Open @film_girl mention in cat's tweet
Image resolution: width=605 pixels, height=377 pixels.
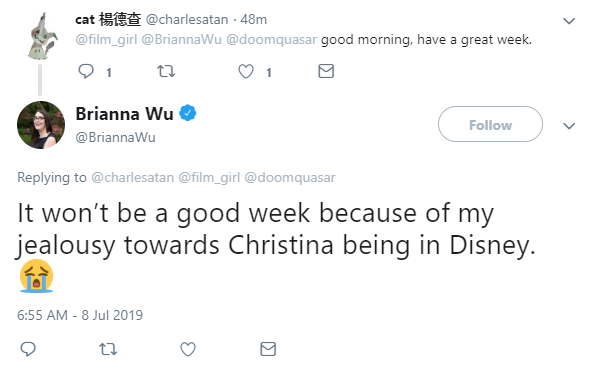click(106, 39)
